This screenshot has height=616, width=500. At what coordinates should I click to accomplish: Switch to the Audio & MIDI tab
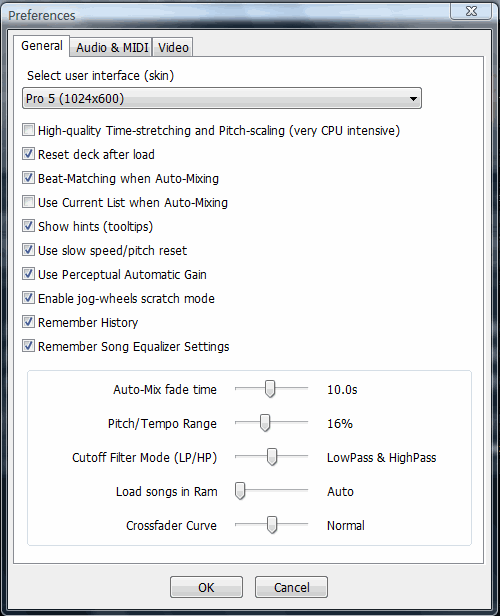[112, 48]
